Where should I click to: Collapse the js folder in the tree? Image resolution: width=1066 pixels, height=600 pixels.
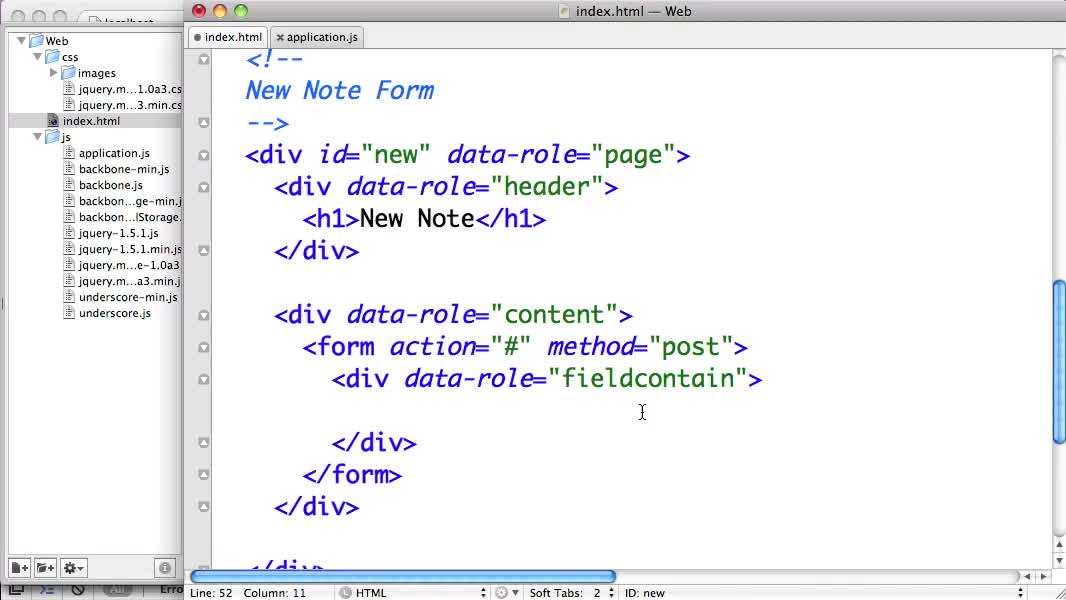(x=36, y=137)
